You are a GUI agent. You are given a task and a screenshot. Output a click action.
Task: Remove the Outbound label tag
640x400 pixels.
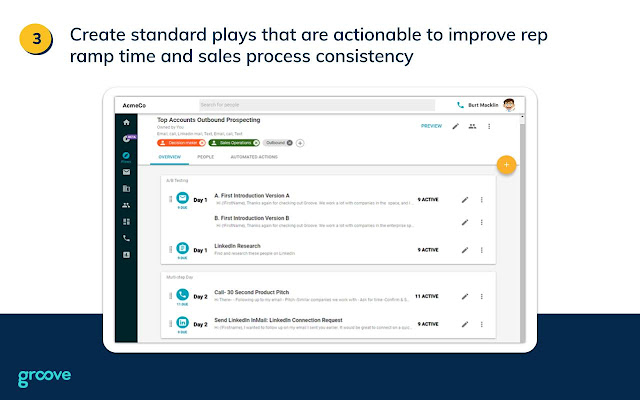[289, 143]
